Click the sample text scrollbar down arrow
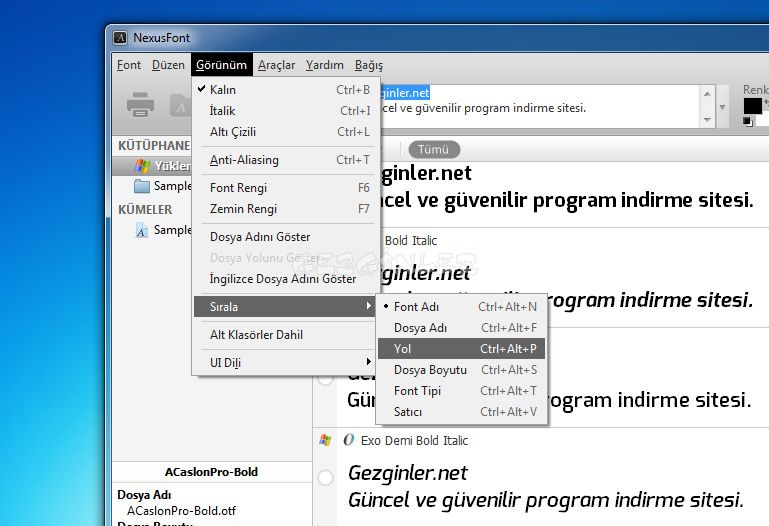769x526 pixels. click(x=707, y=120)
